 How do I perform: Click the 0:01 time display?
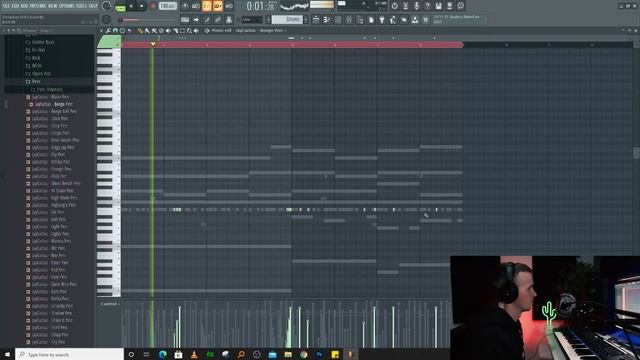pos(260,6)
